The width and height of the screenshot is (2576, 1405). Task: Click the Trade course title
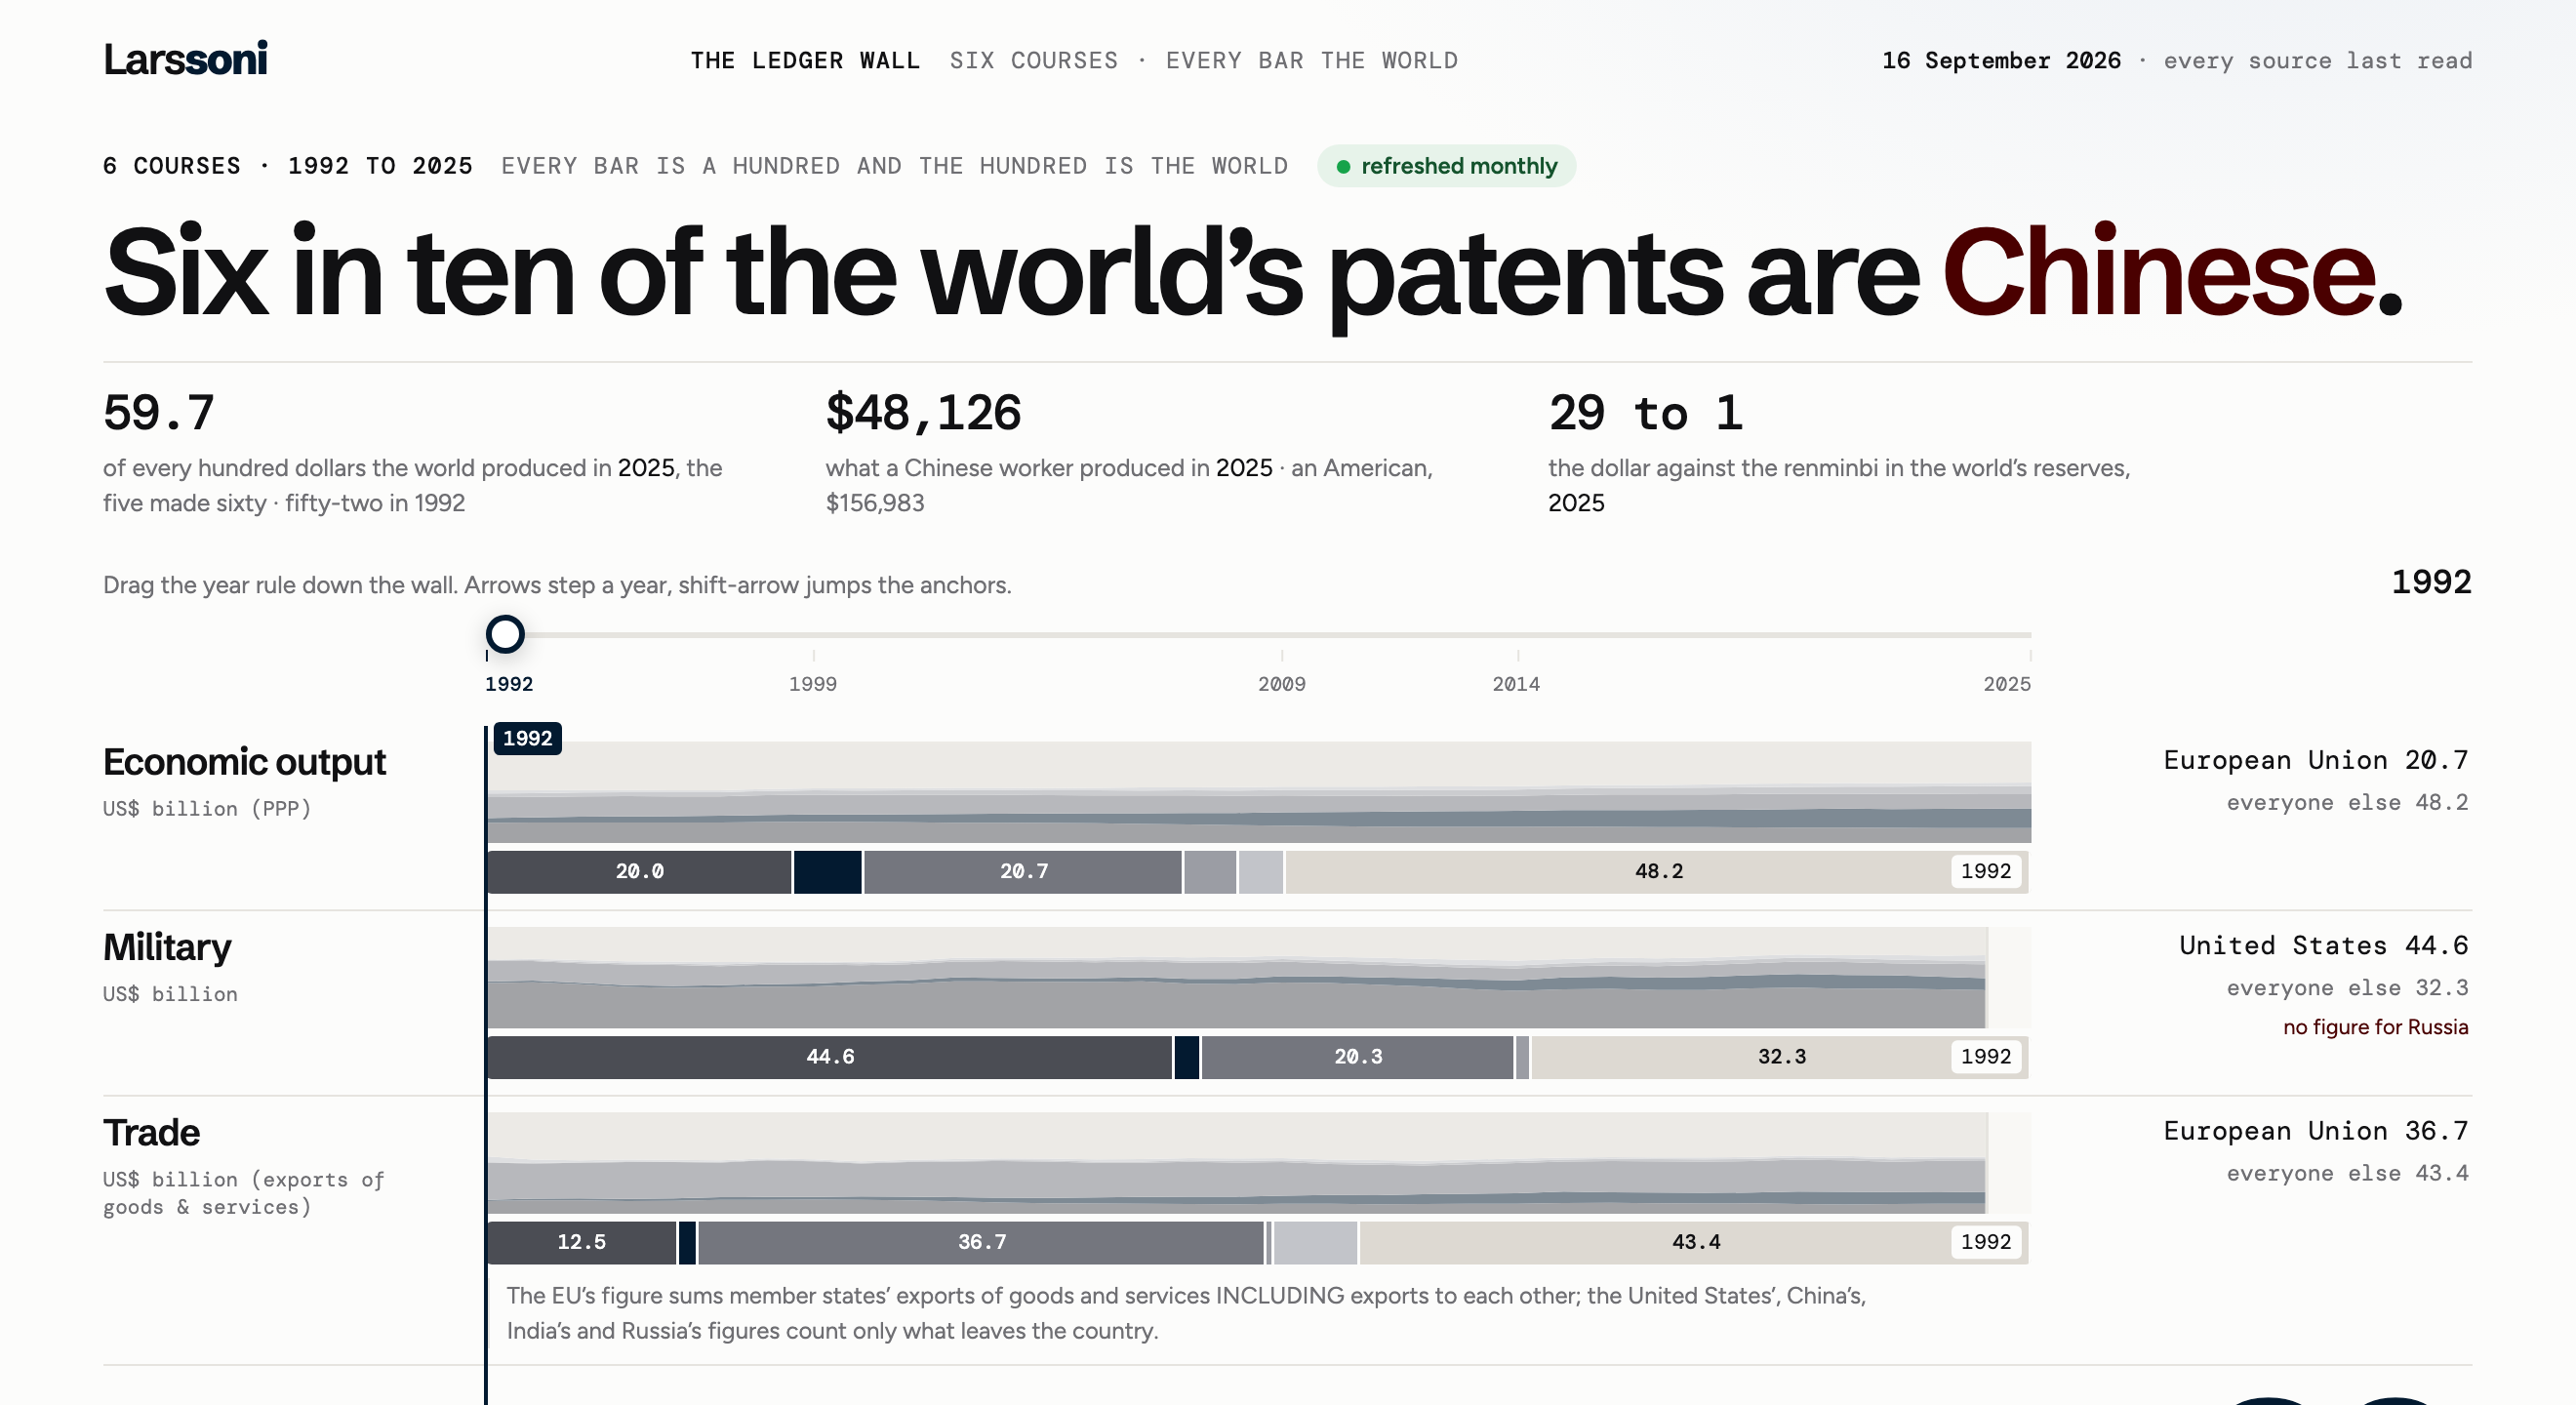tap(151, 1133)
